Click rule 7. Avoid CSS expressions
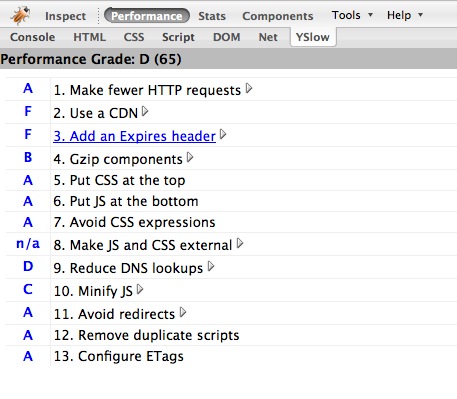The image size is (457, 399). pos(134,222)
